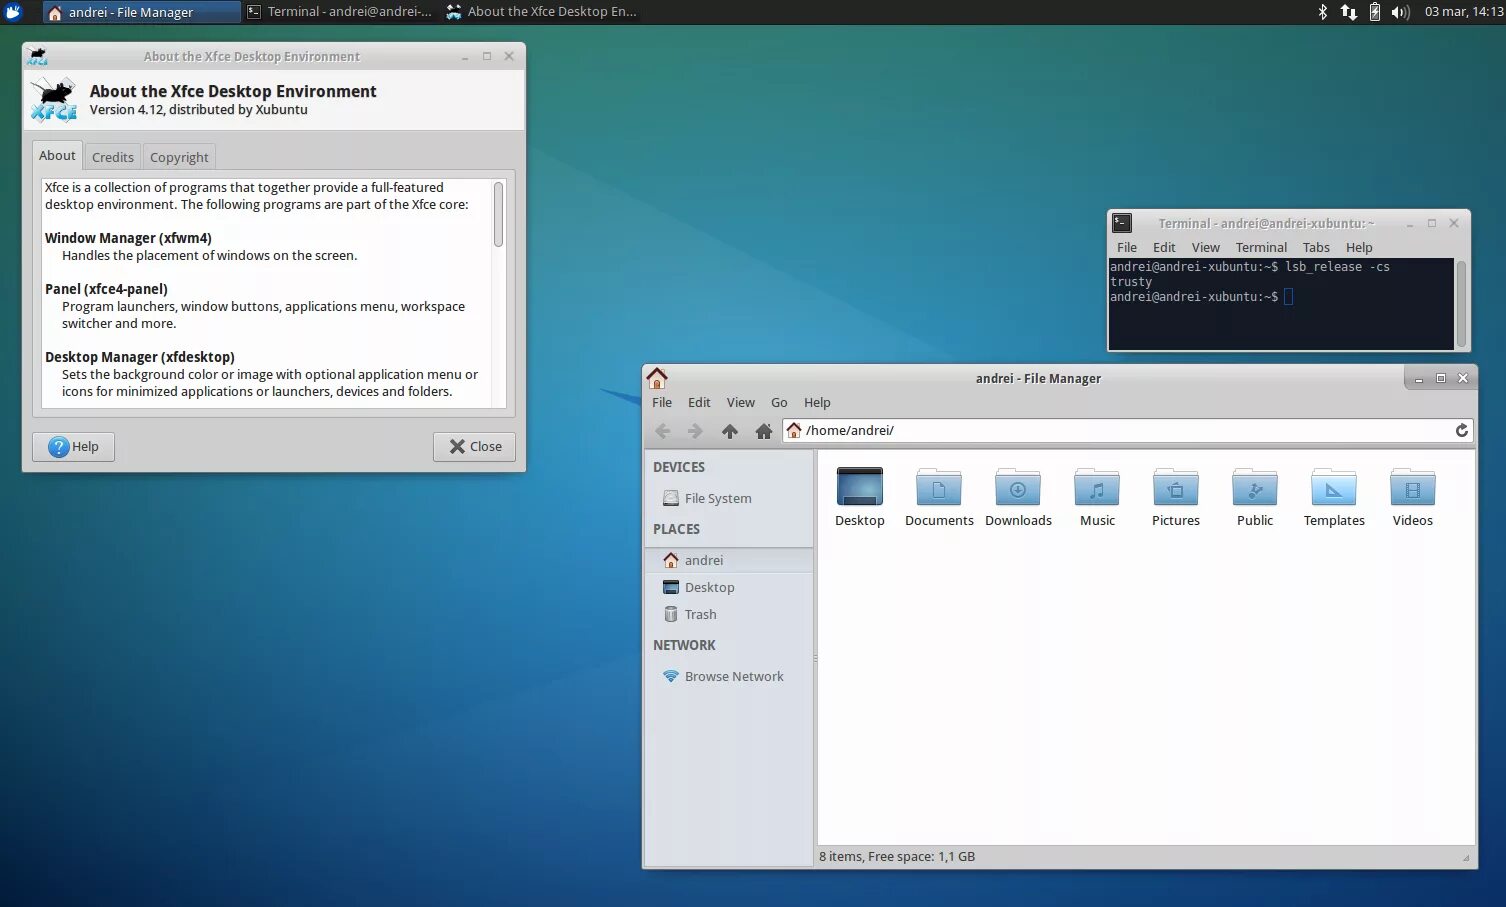The height and width of the screenshot is (907, 1506).
Task: Select File System in Devices sidebar
Action: tap(728, 498)
